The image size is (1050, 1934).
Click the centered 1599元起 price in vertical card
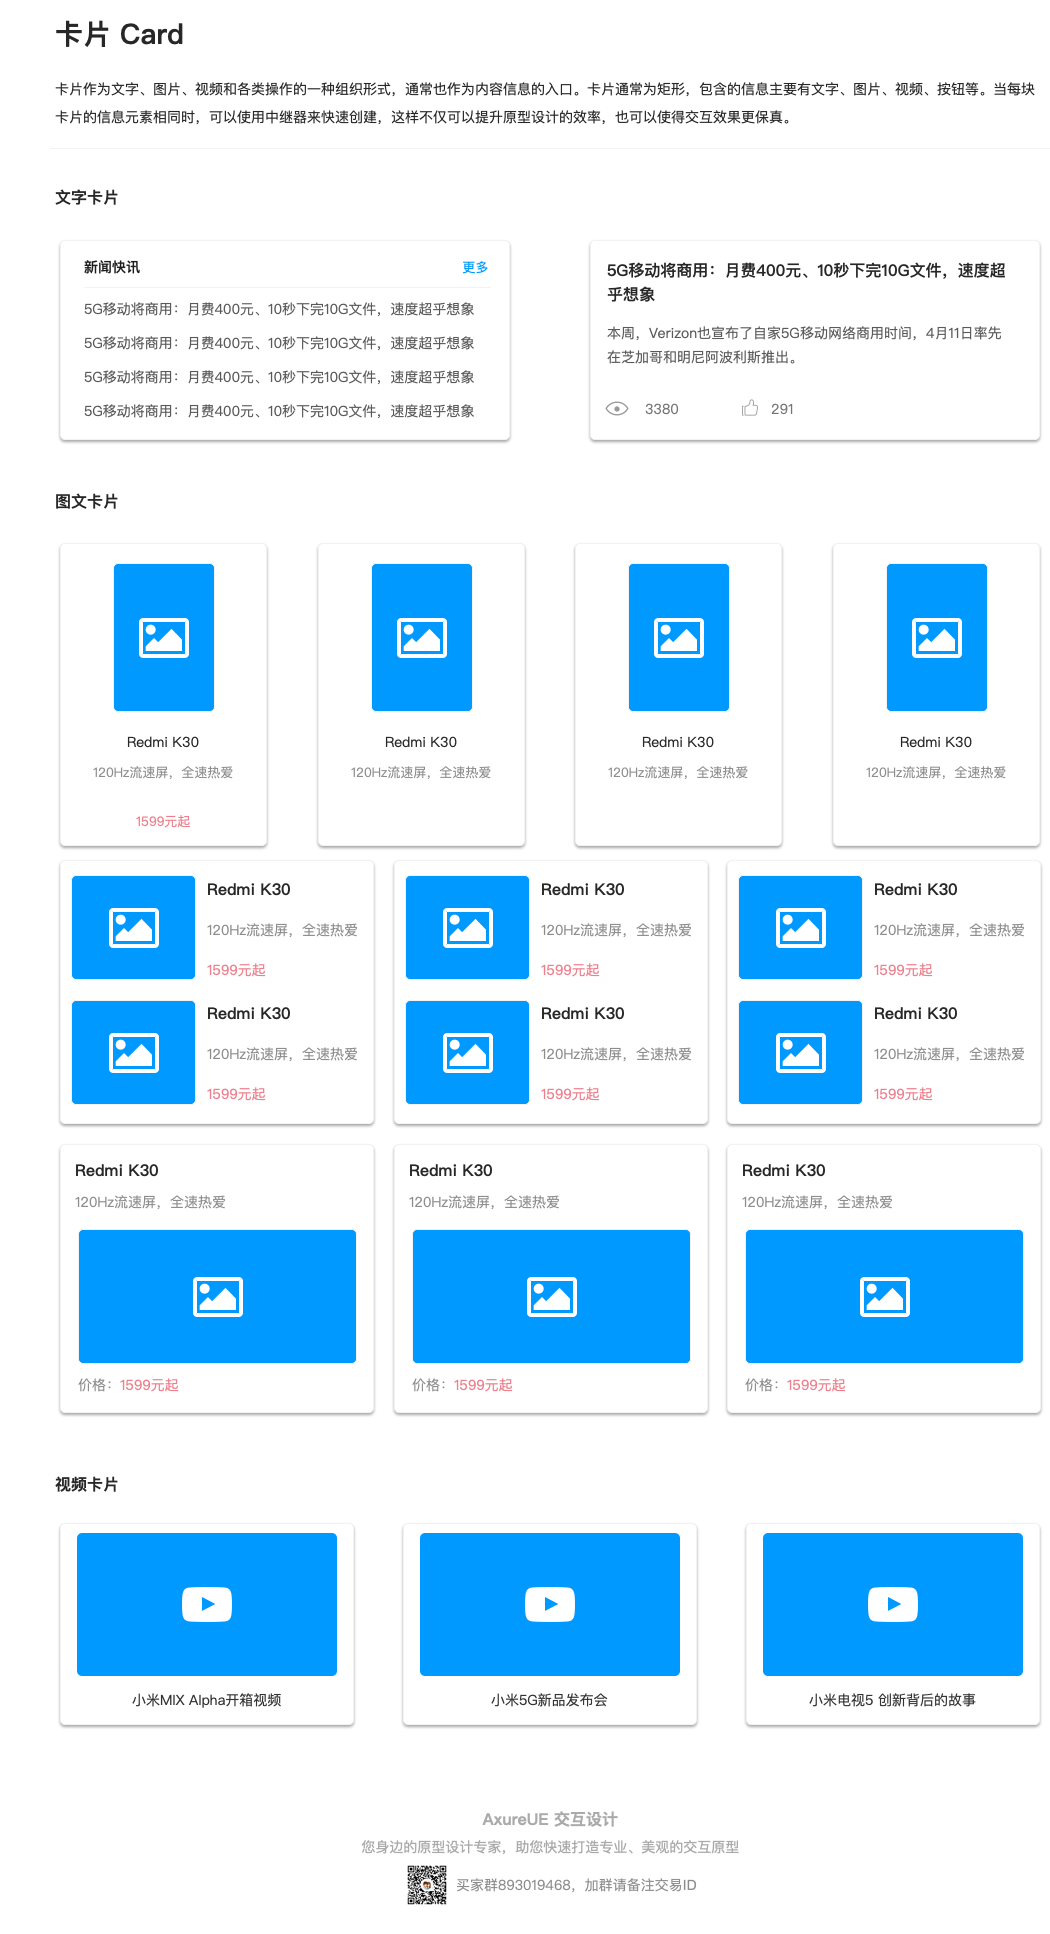[163, 821]
